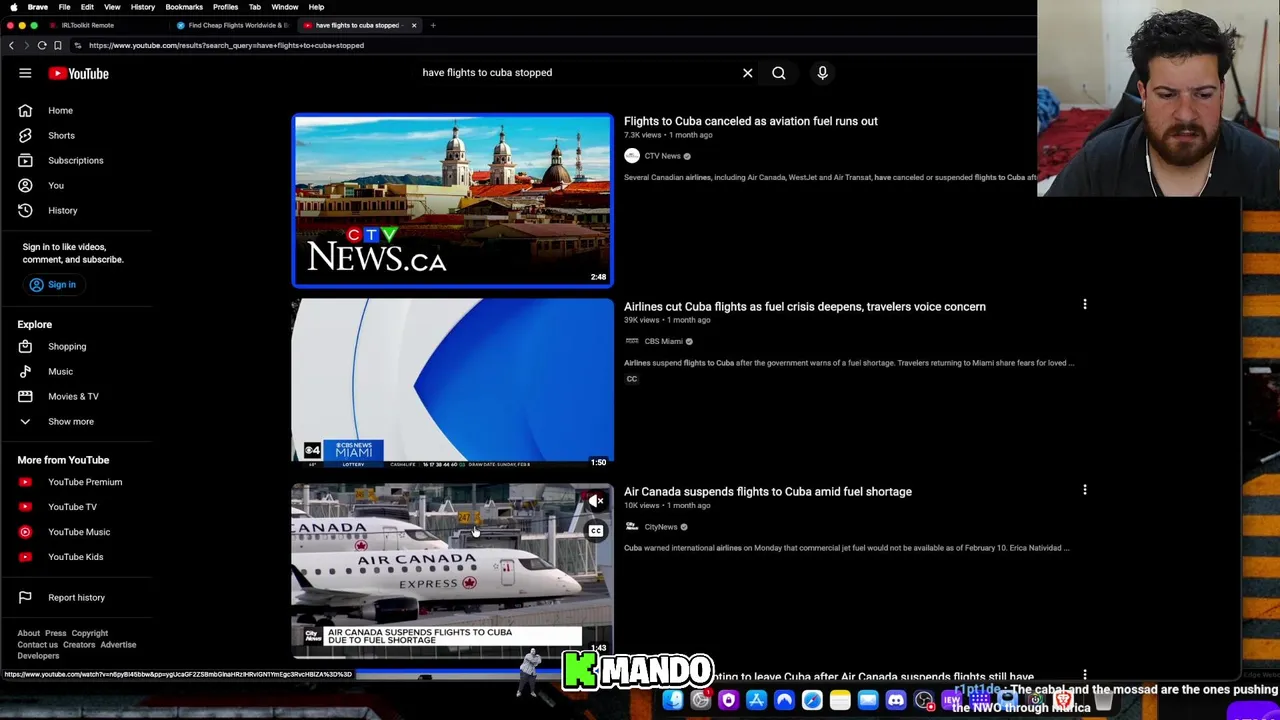The width and height of the screenshot is (1280, 720).
Task: Open Air Canada Express video thumbnail
Action: coord(452,570)
